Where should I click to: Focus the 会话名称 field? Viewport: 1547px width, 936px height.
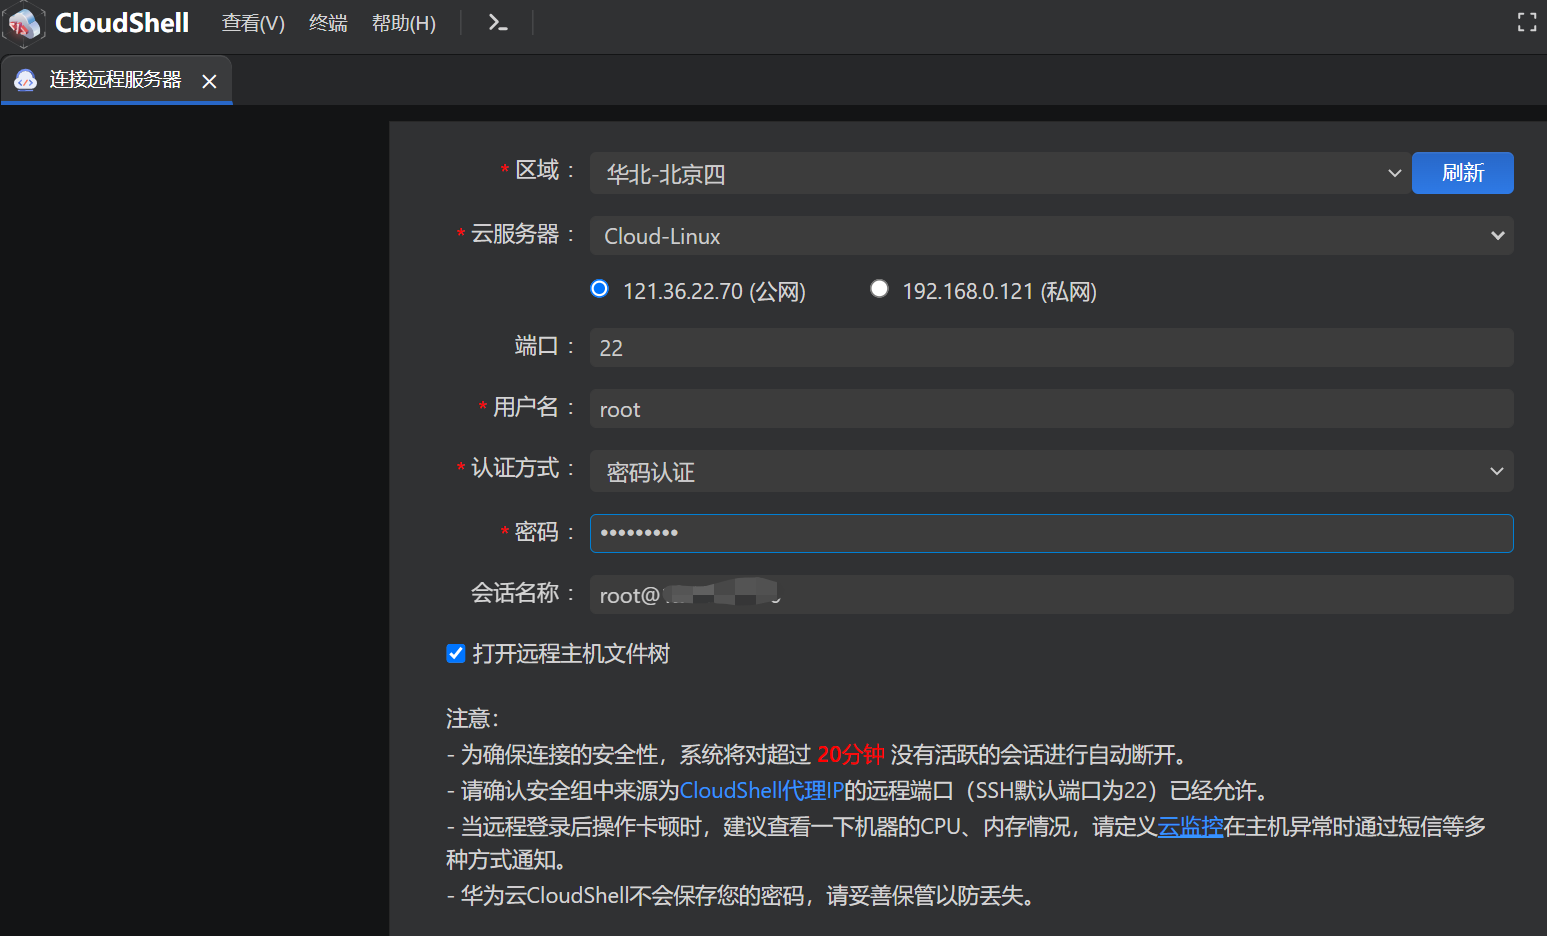[x=1051, y=595]
